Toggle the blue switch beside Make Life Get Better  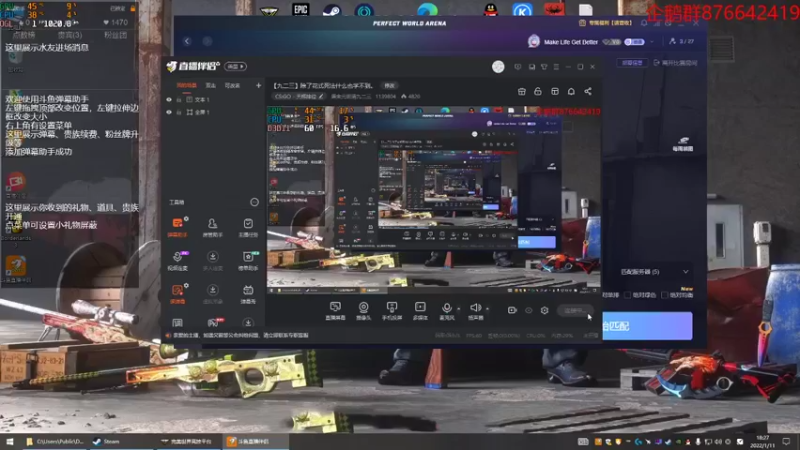[x=634, y=42]
